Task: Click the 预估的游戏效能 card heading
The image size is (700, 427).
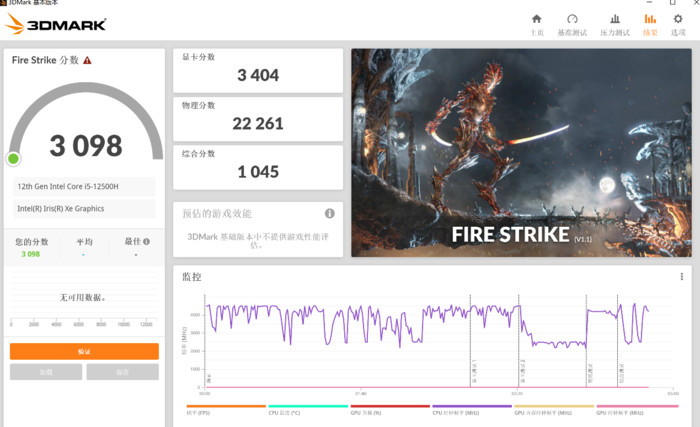Action: tap(217, 214)
